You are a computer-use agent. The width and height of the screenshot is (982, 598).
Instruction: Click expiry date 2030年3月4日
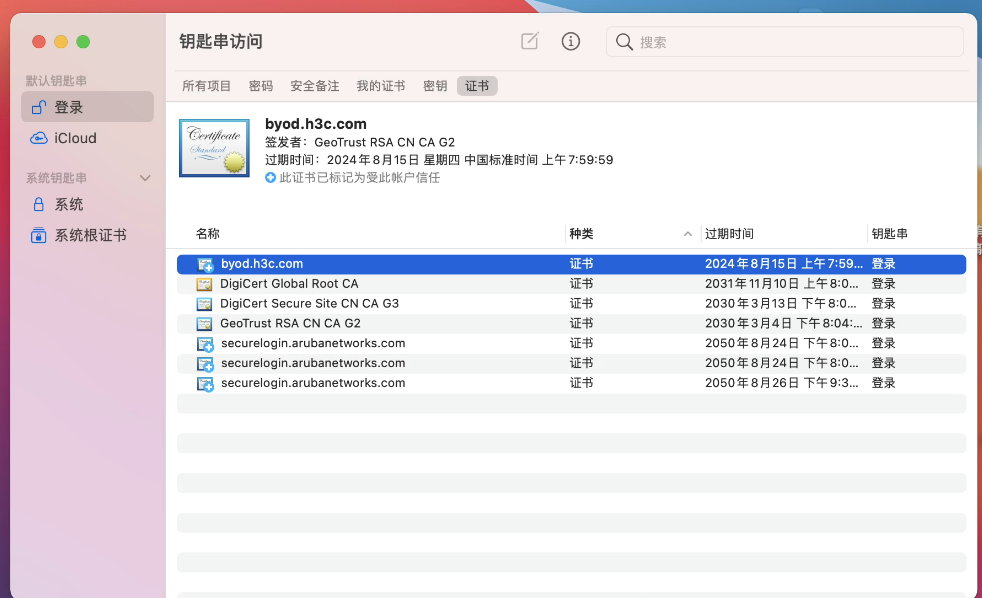pyautogui.click(x=783, y=324)
